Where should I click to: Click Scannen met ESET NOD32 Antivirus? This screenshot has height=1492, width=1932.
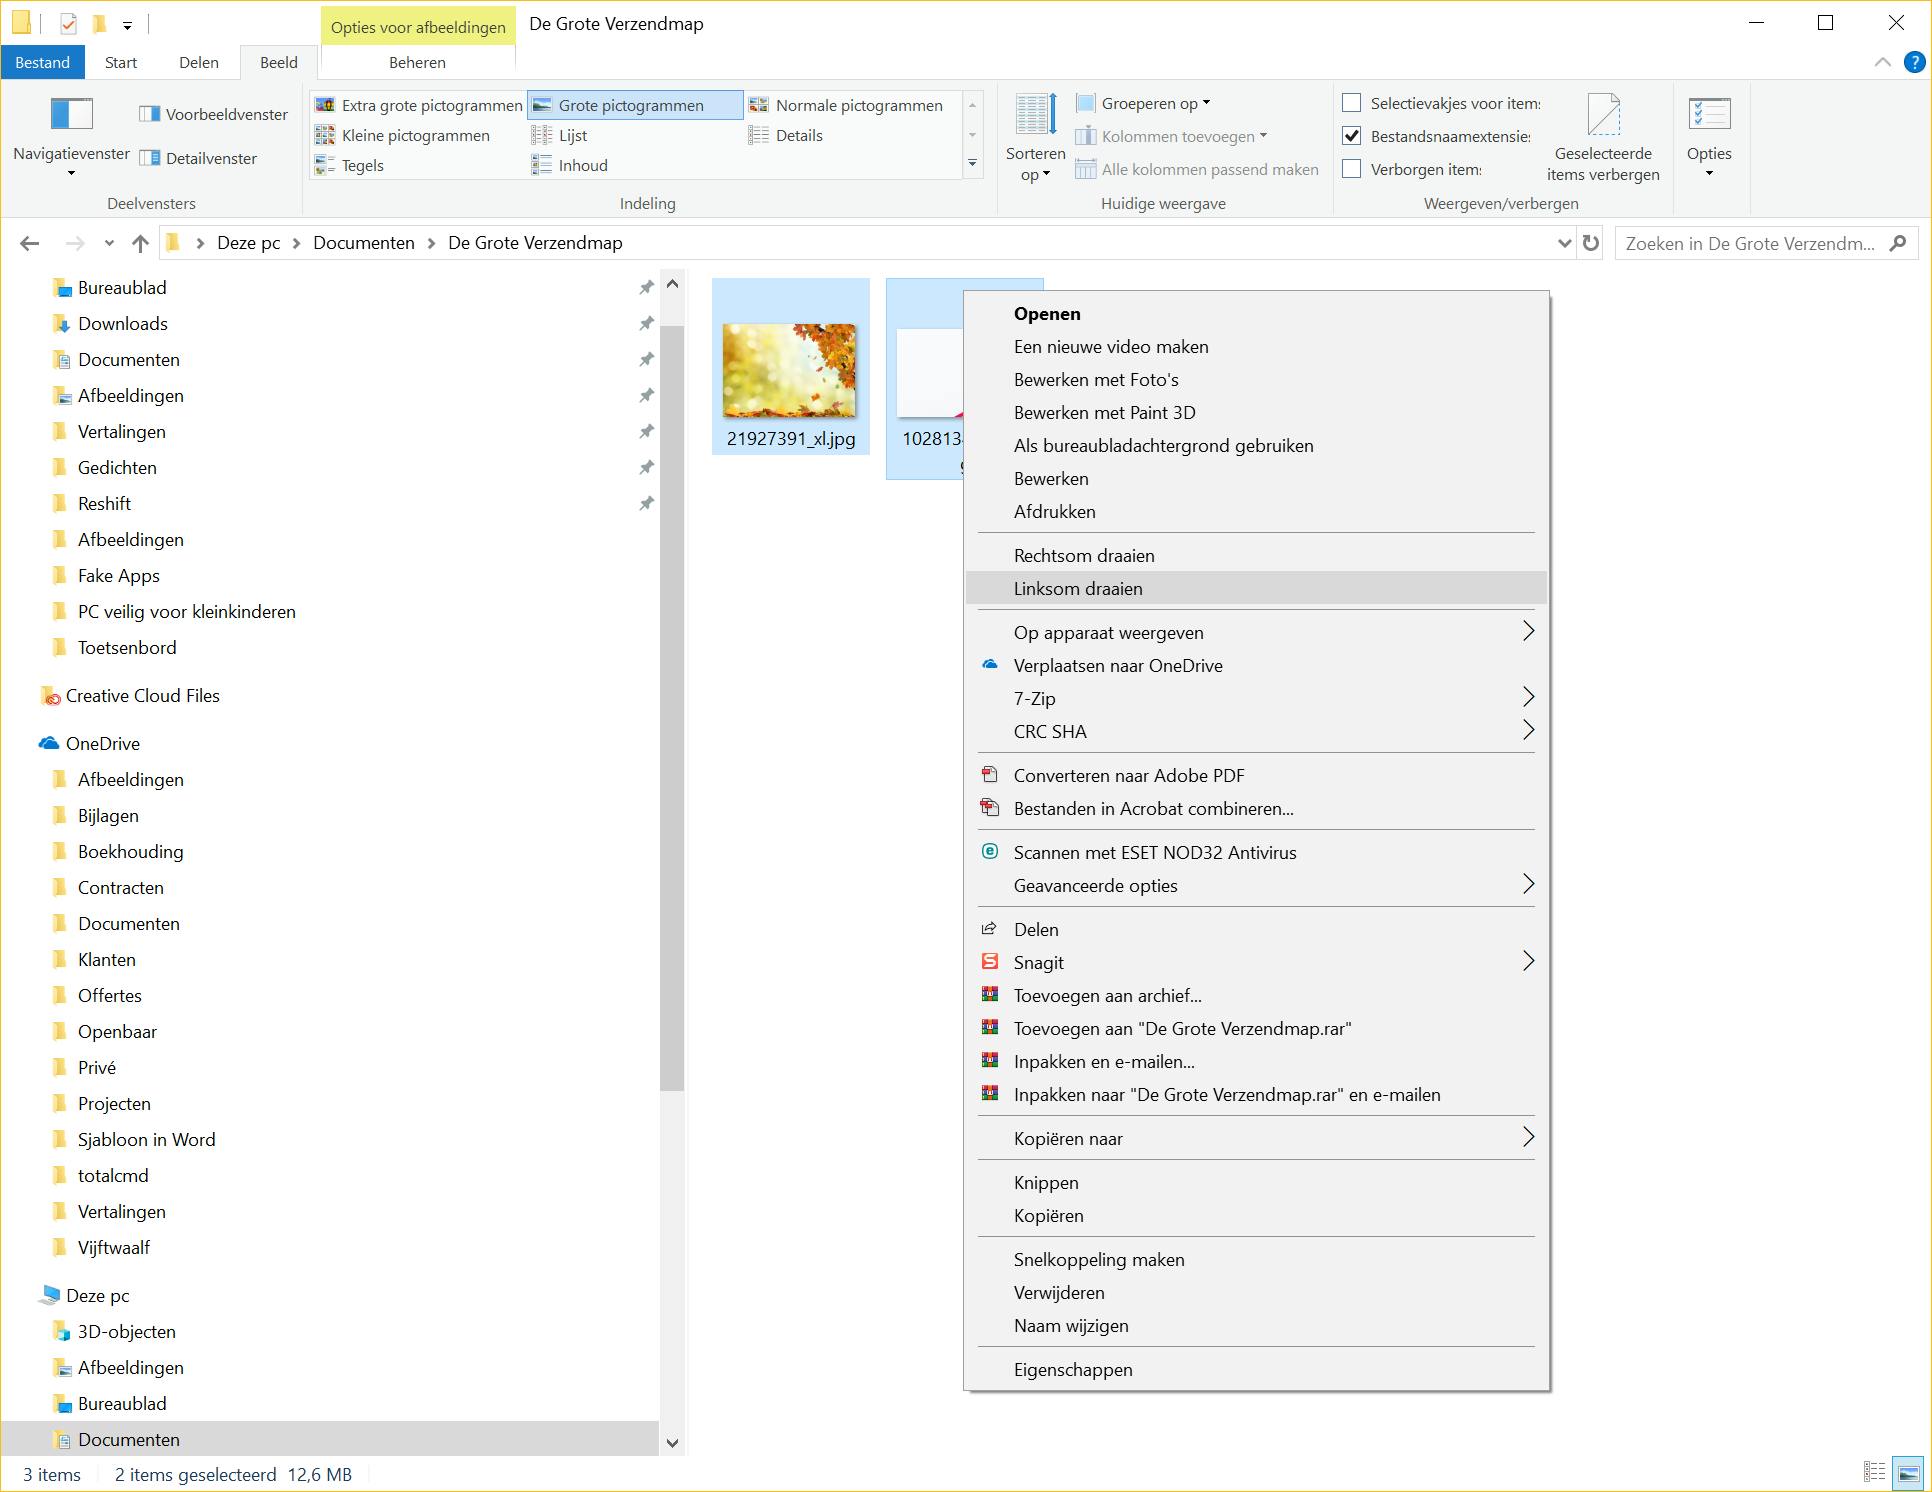[1154, 853]
